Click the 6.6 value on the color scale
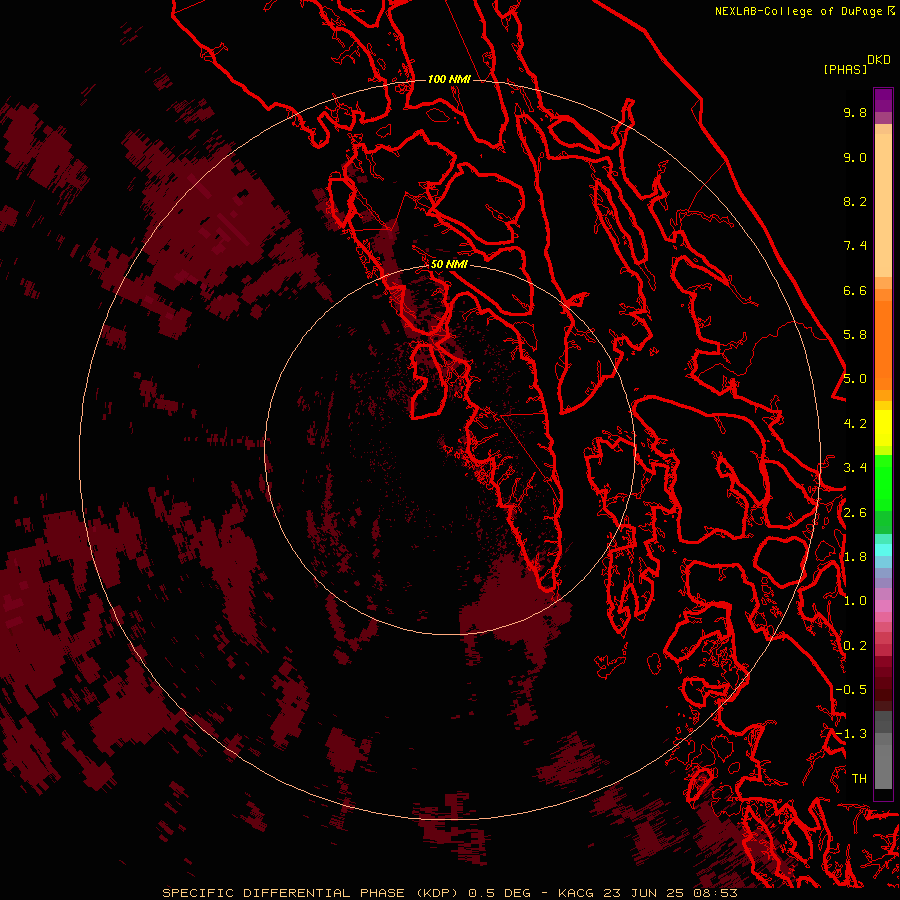The height and width of the screenshot is (900, 900). click(x=855, y=290)
